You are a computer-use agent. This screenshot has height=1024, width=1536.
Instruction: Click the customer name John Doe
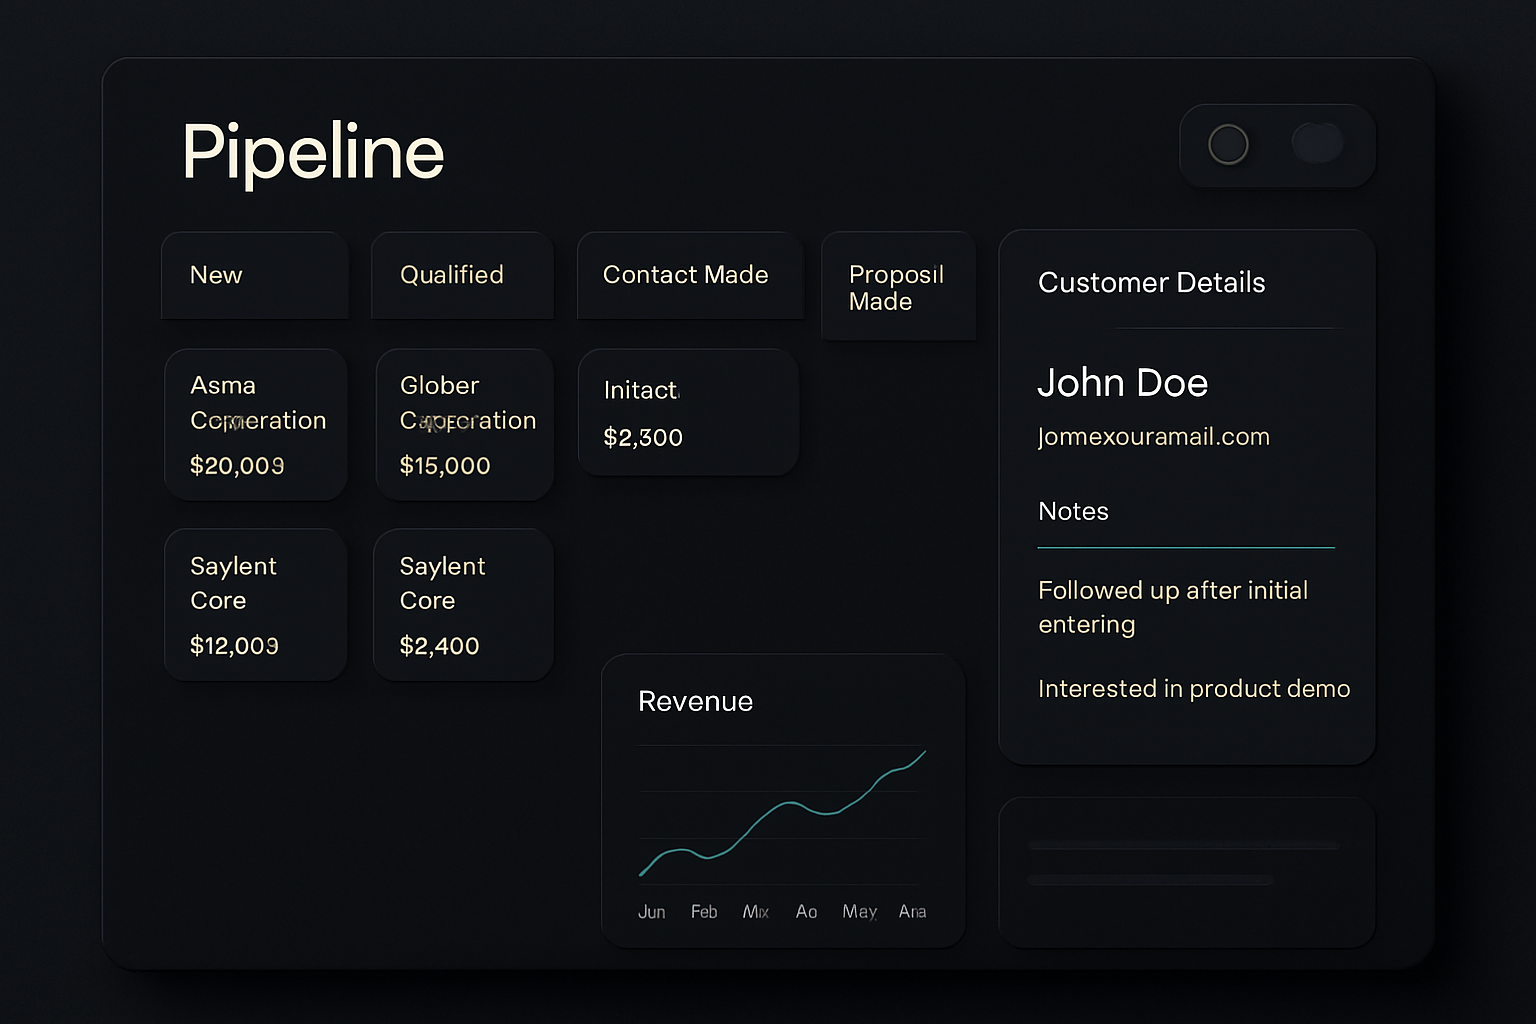1123,383
